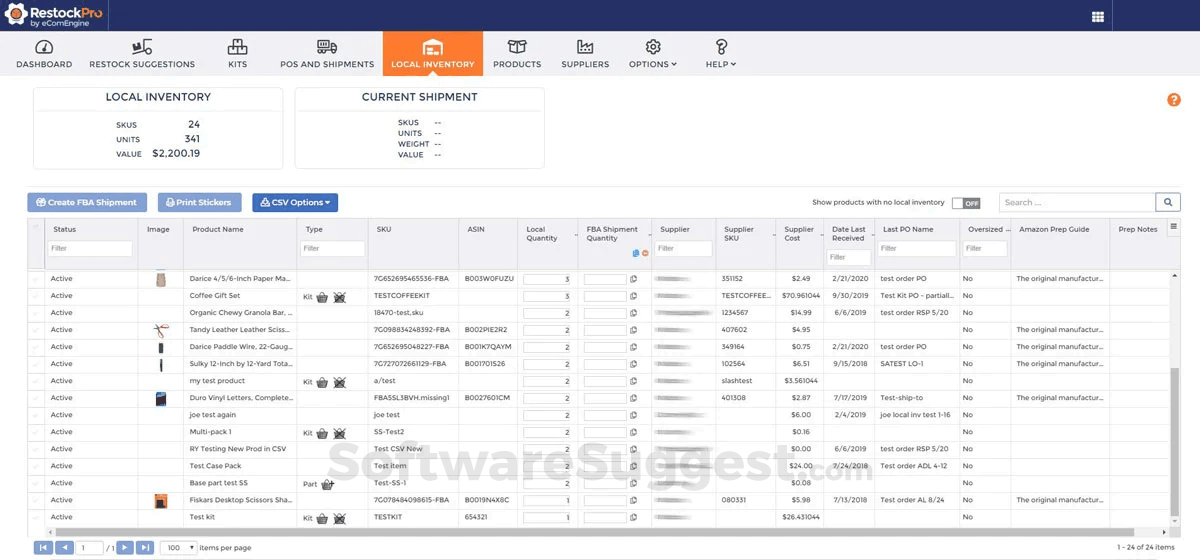
Task: Go to last page of the grid
Action: click(145, 548)
